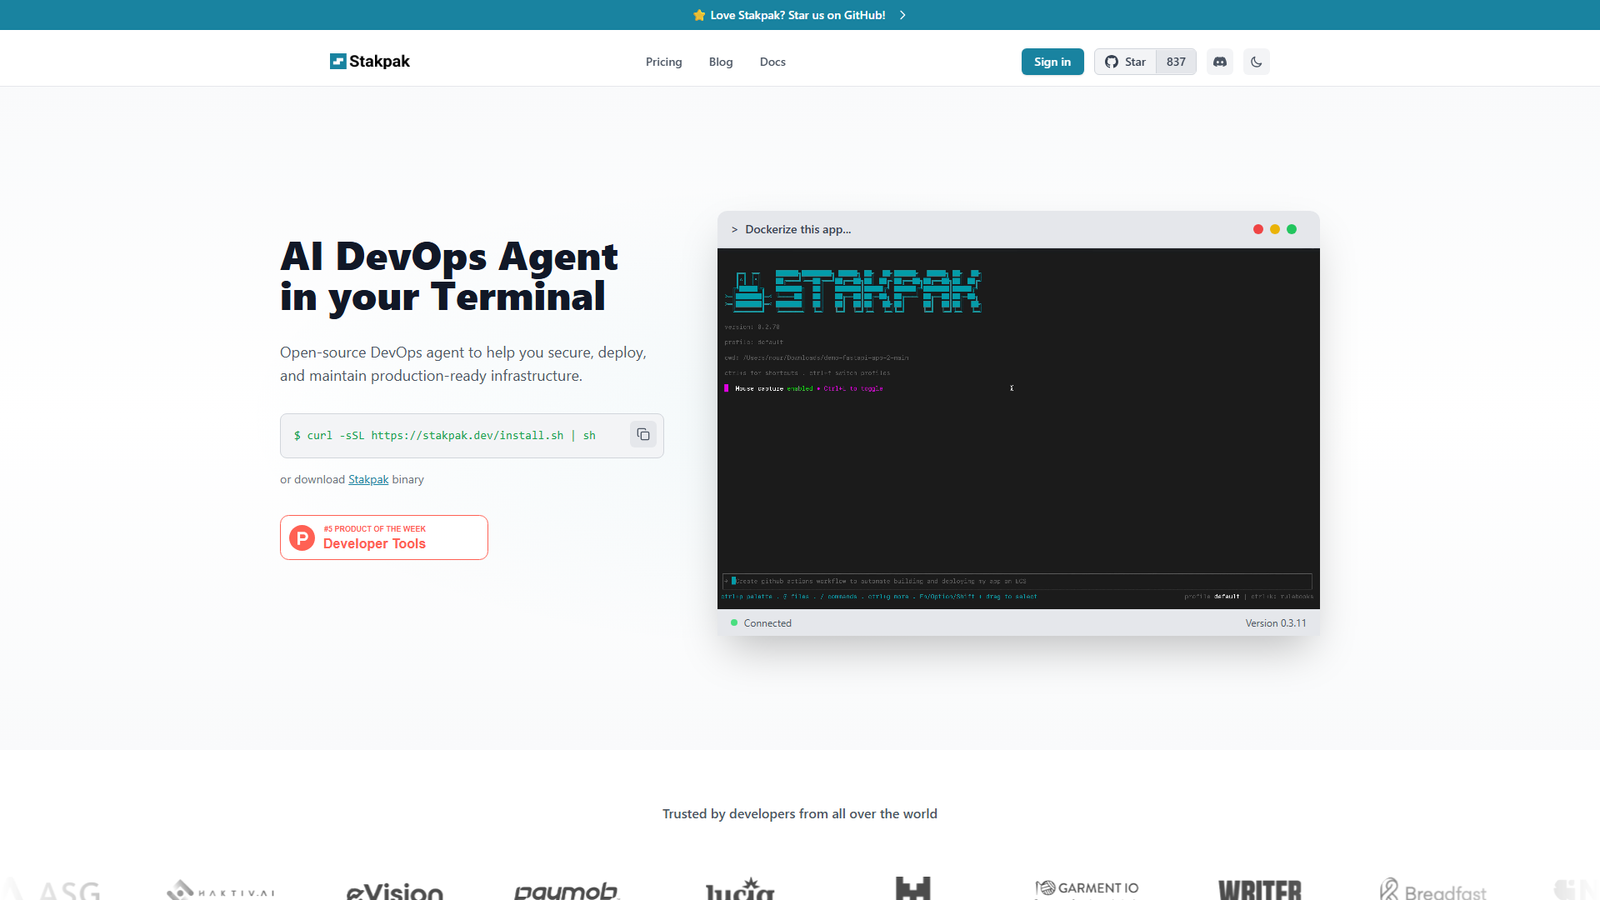Select the Garment IO logo
The height and width of the screenshot is (900, 1600).
1085,887
